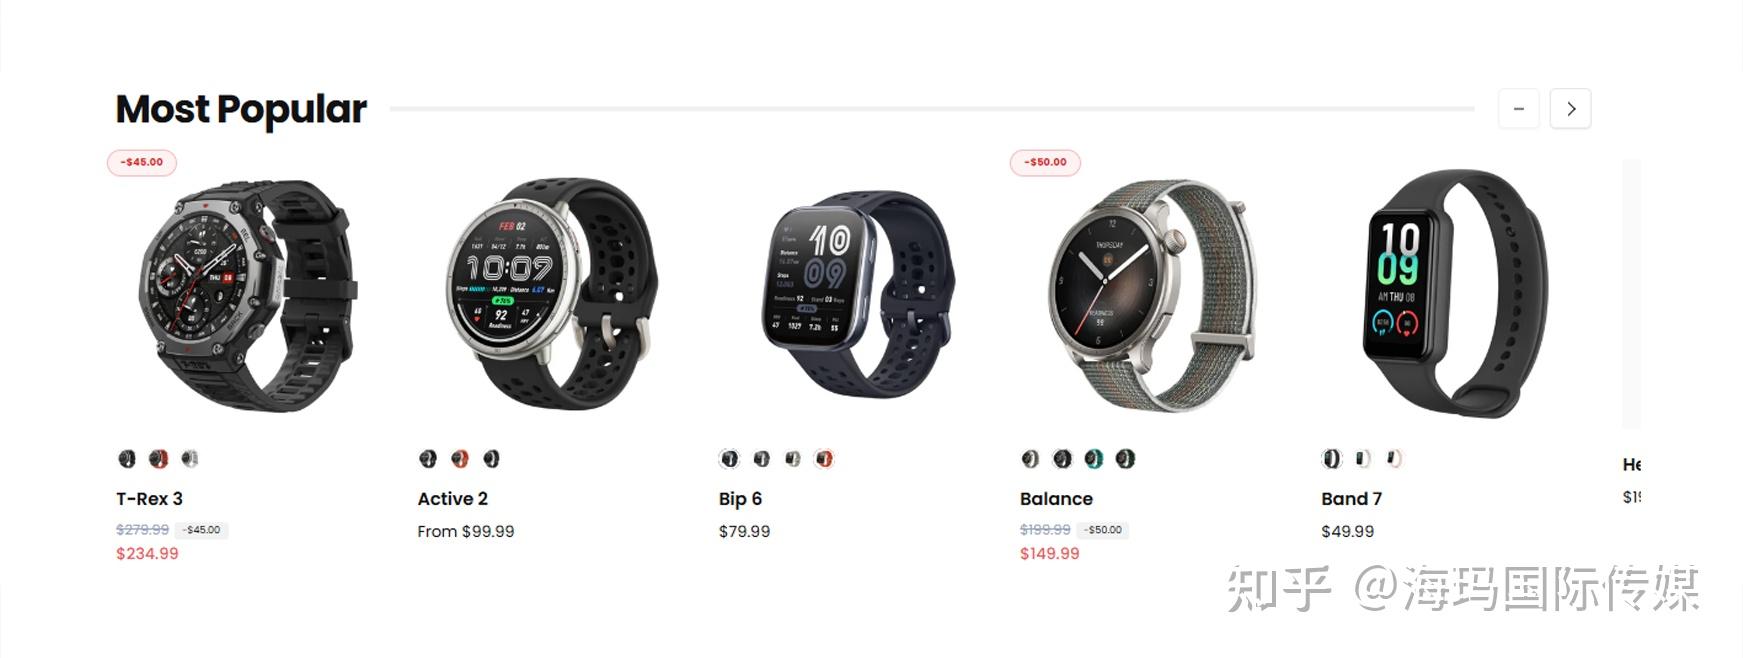Screen dimensions: 1743x658
Task: Choose the first black T-Rex 3 variant
Action: [x=127, y=459]
